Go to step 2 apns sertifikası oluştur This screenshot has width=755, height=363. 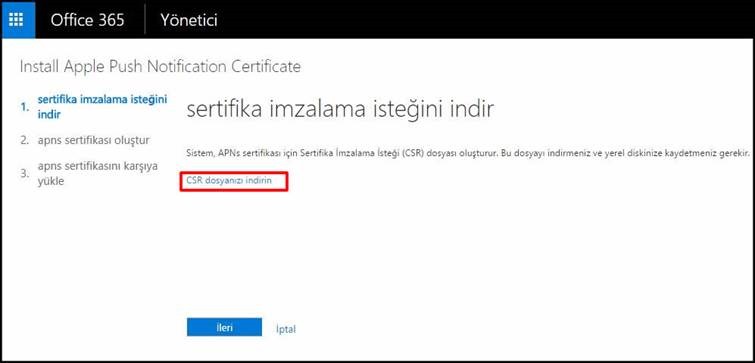tap(93, 141)
